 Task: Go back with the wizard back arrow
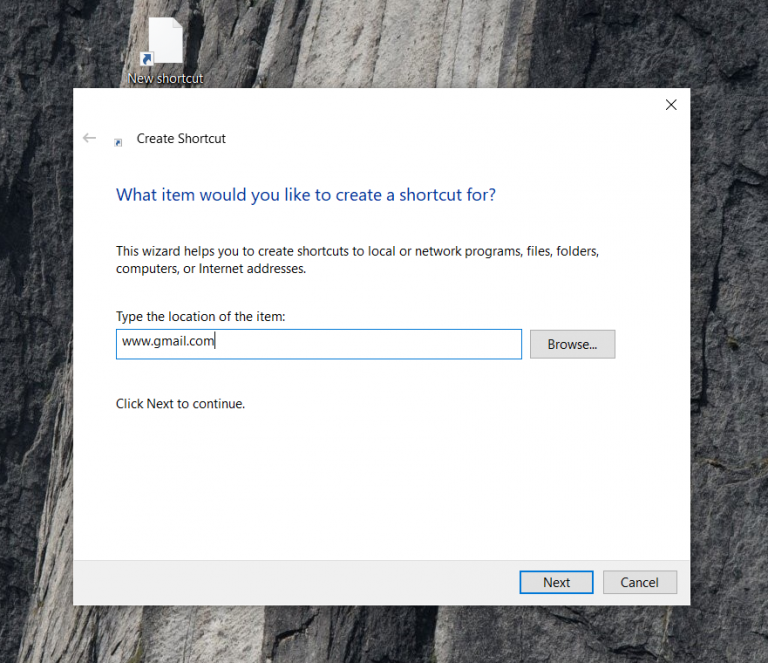[90, 138]
